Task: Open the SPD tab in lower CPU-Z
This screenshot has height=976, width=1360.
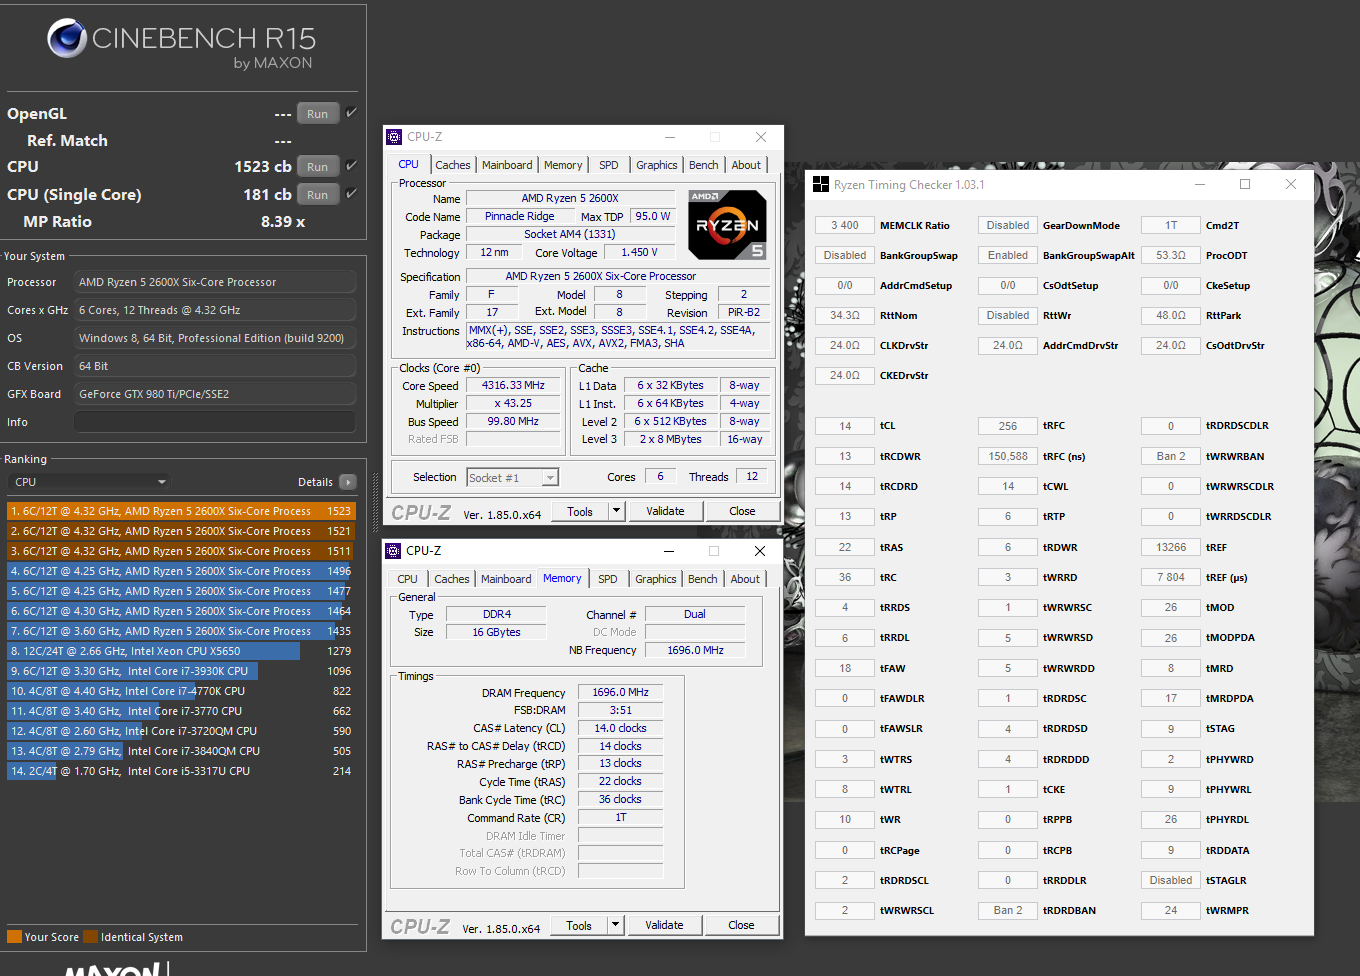Action: tap(608, 579)
